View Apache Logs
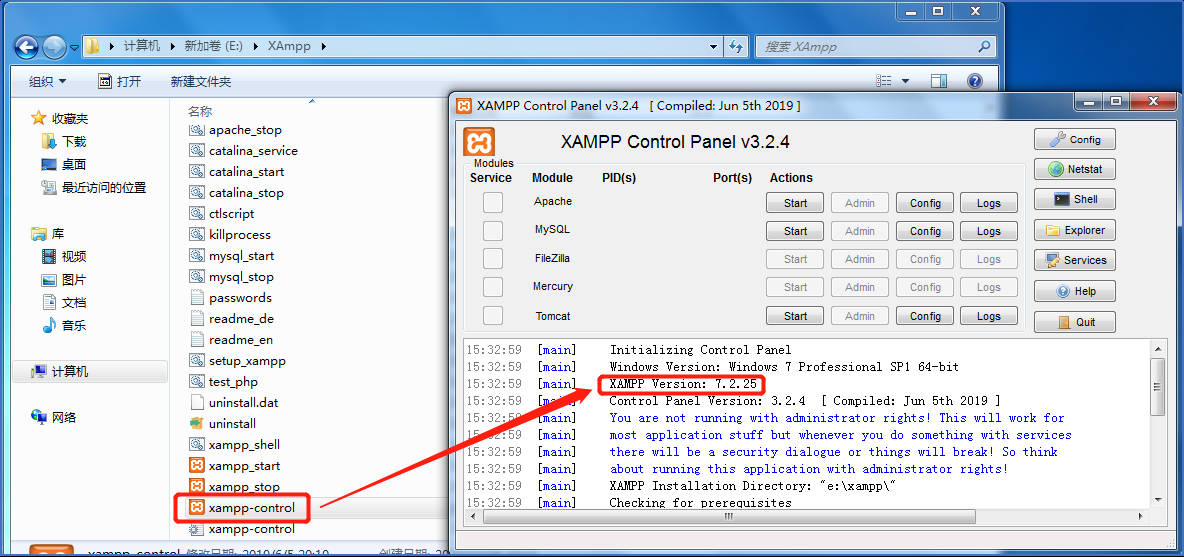The image size is (1184, 557). (988, 203)
